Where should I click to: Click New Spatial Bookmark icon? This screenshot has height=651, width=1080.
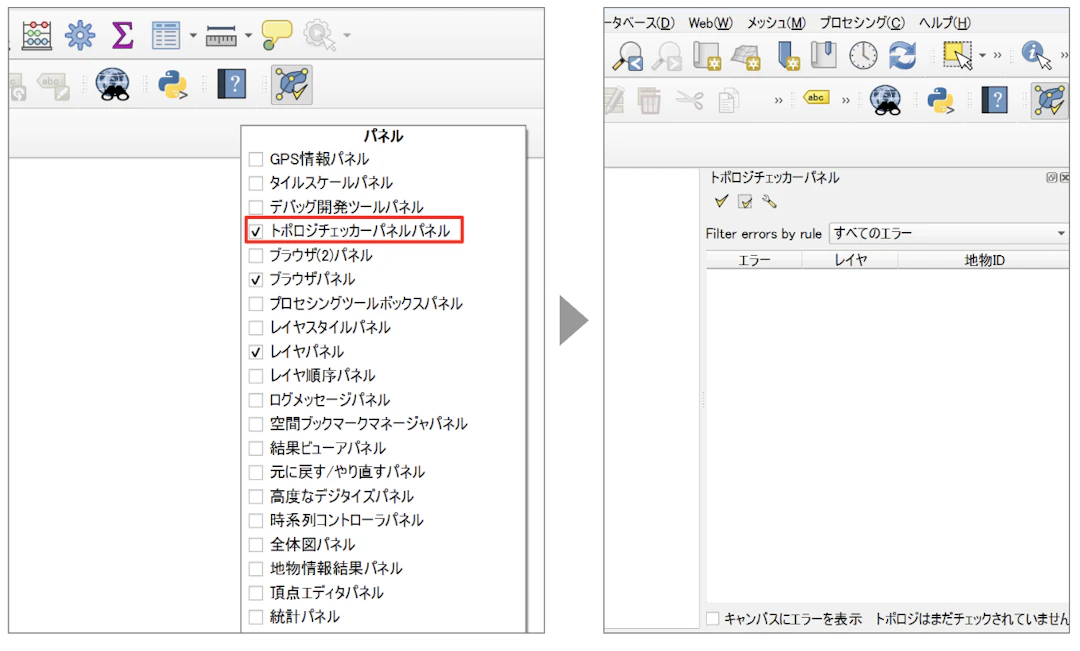point(787,56)
